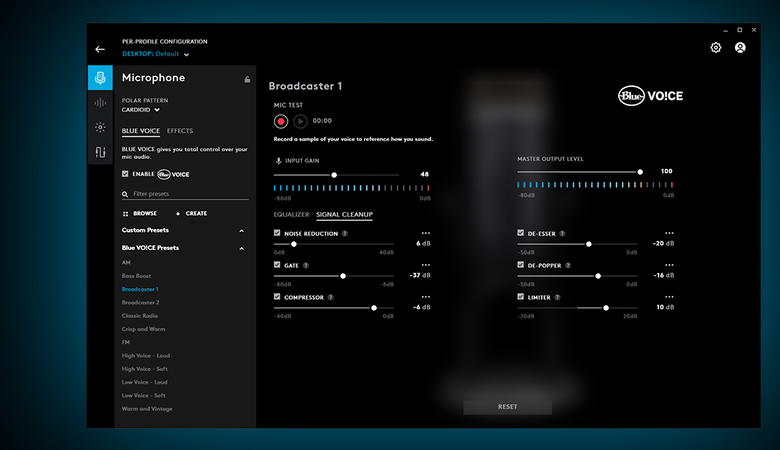Select the Warm and Vintage preset

(x=147, y=409)
